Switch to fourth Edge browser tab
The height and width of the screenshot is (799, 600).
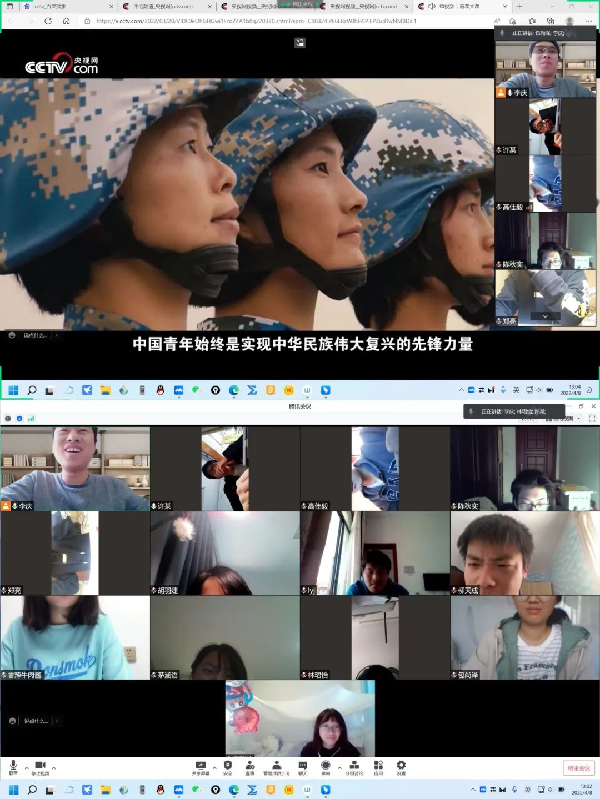[x=364, y=7]
